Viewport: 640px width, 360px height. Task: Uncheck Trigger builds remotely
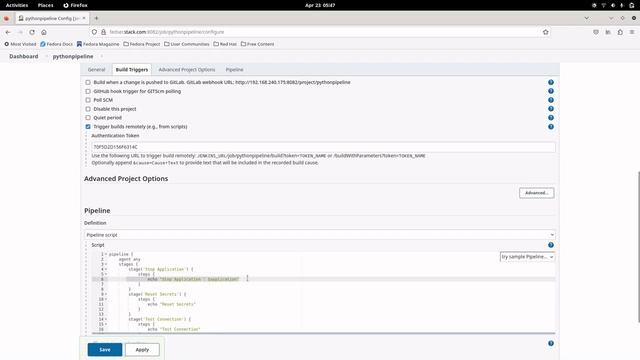coord(88,127)
